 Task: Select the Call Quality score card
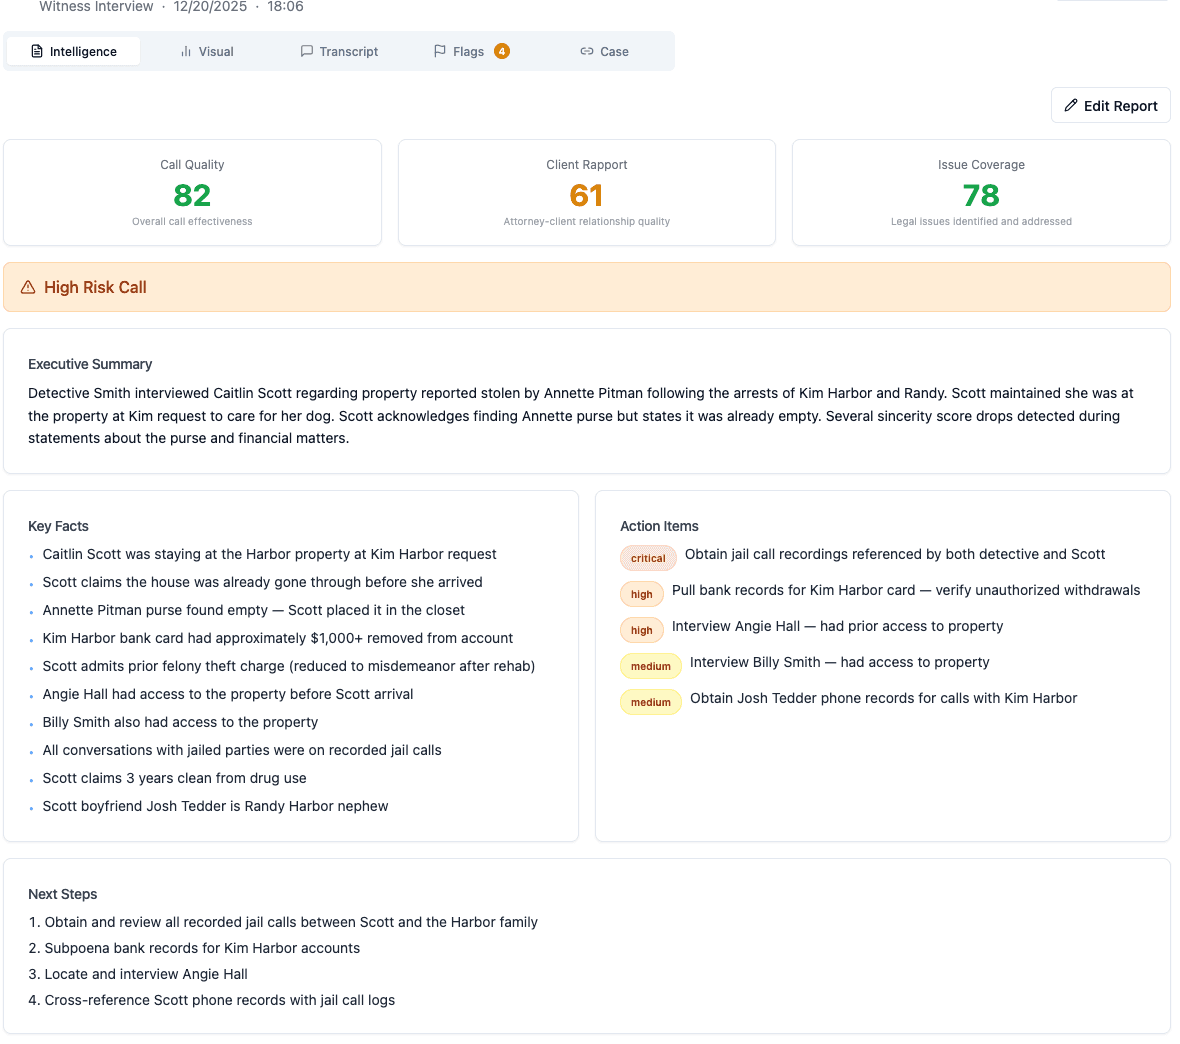[x=192, y=192]
